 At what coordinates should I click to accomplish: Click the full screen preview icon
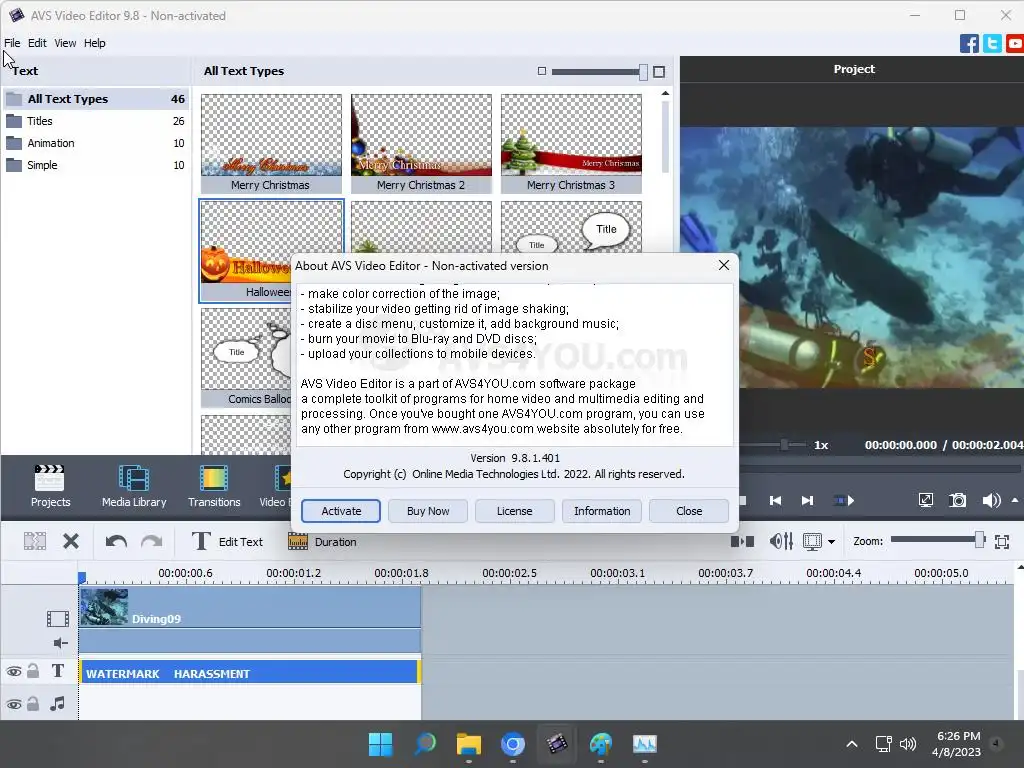[925, 500]
